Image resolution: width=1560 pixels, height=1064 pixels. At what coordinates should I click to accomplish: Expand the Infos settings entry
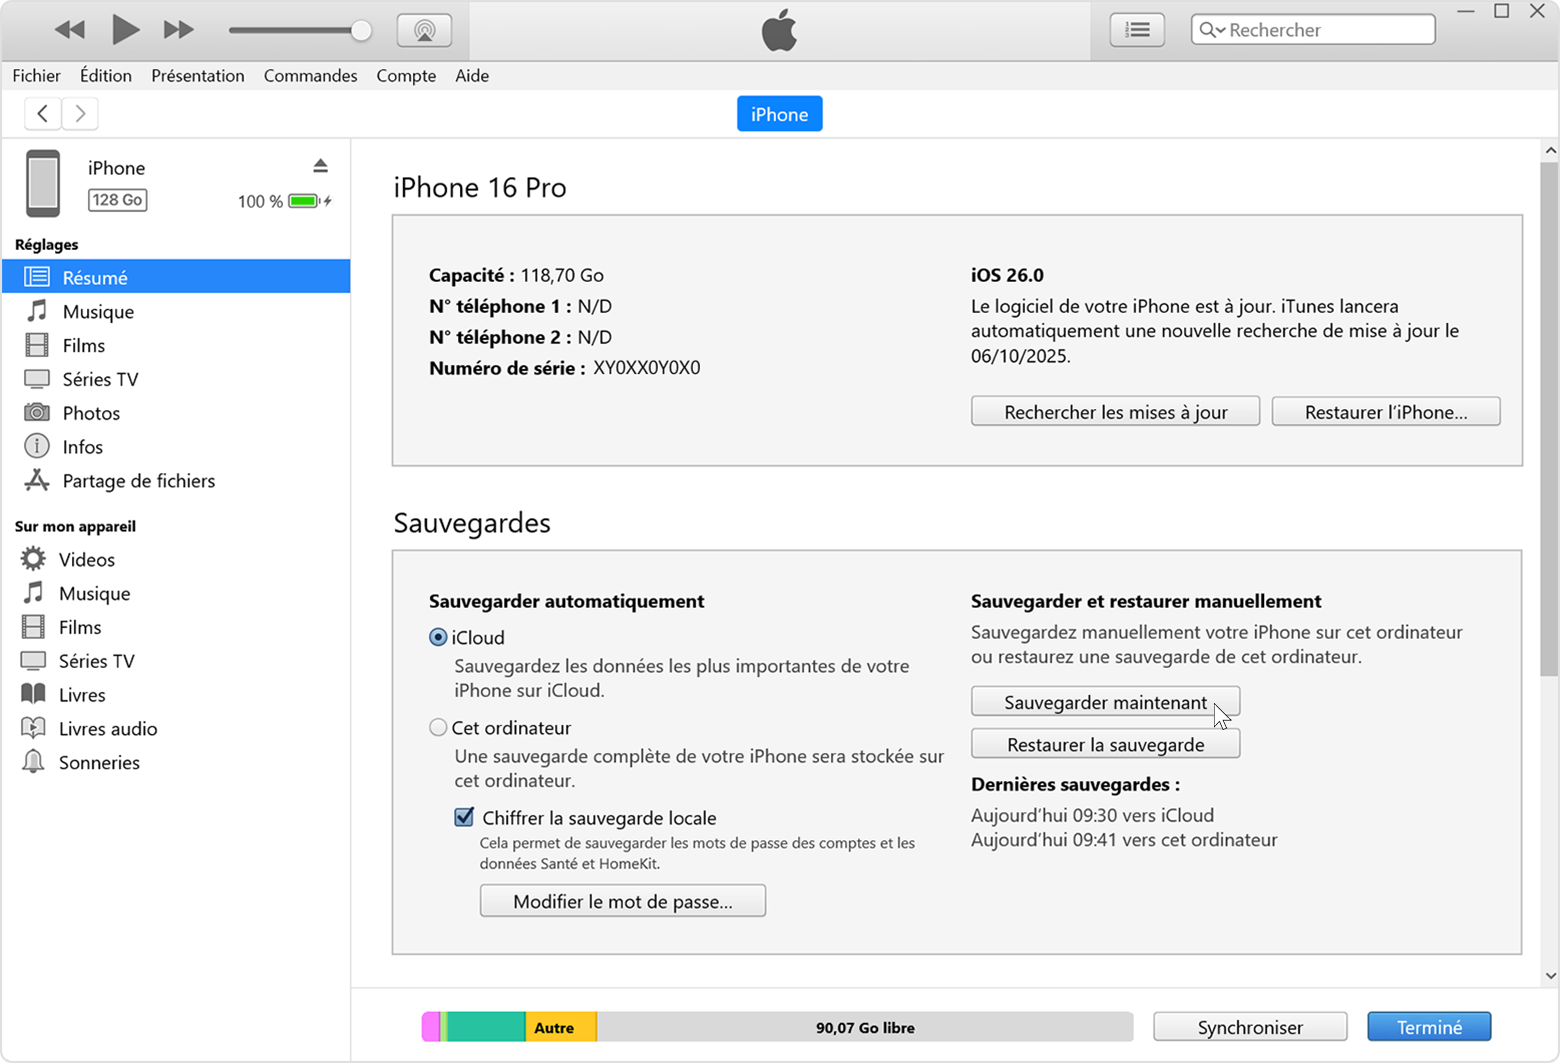82,446
